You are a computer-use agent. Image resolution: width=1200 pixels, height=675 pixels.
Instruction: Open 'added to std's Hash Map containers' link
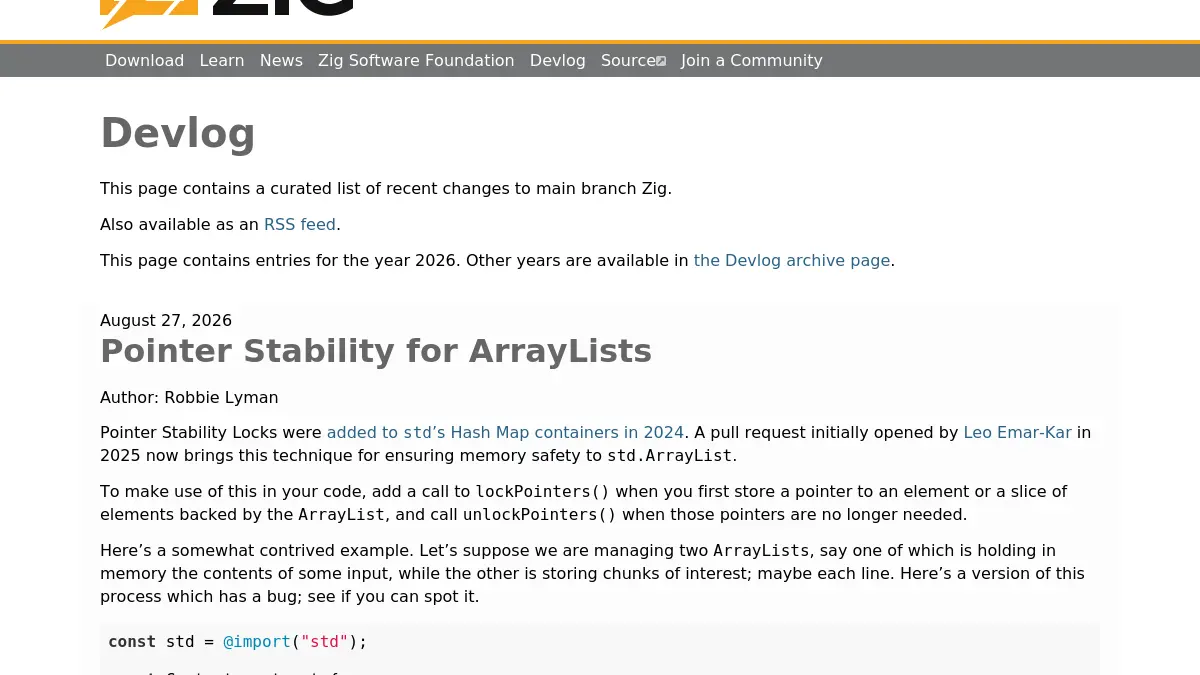point(505,432)
